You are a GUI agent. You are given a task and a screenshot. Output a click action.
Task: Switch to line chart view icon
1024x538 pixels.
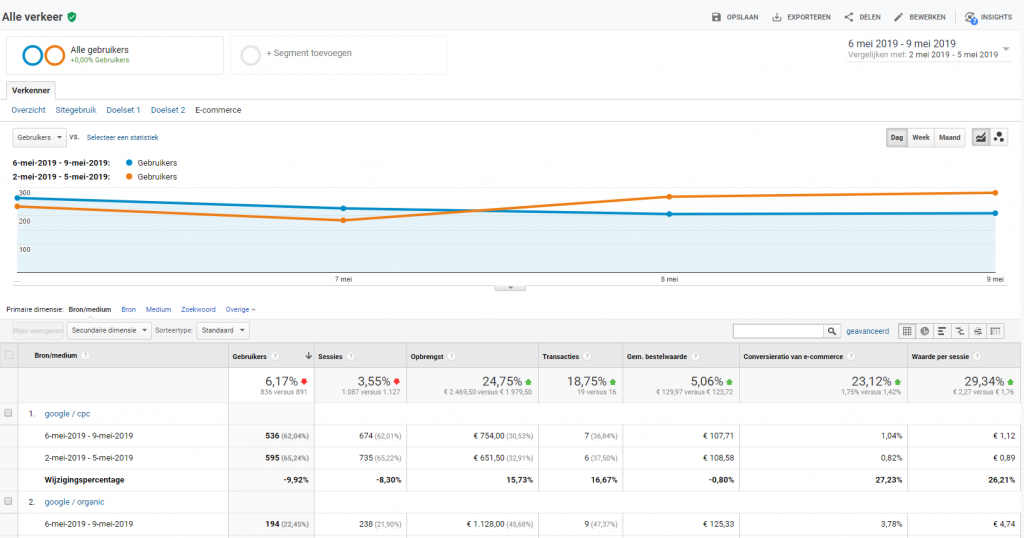click(981, 137)
